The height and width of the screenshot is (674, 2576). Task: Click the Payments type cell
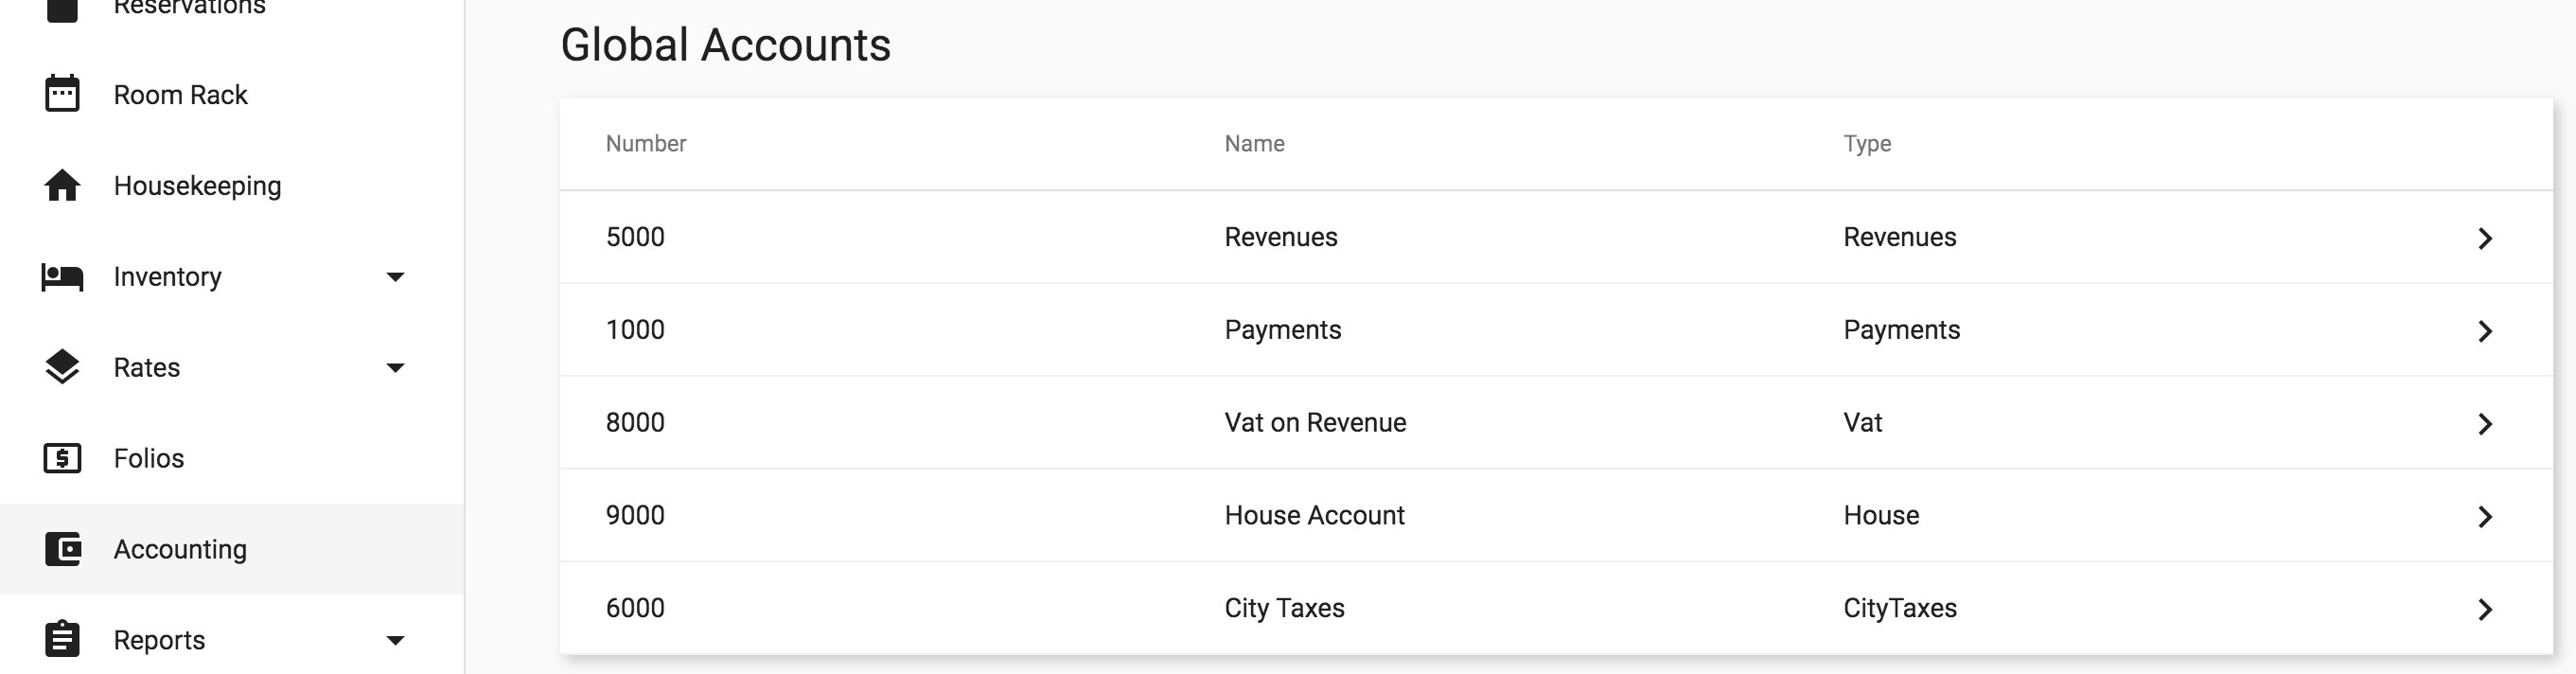(1902, 330)
